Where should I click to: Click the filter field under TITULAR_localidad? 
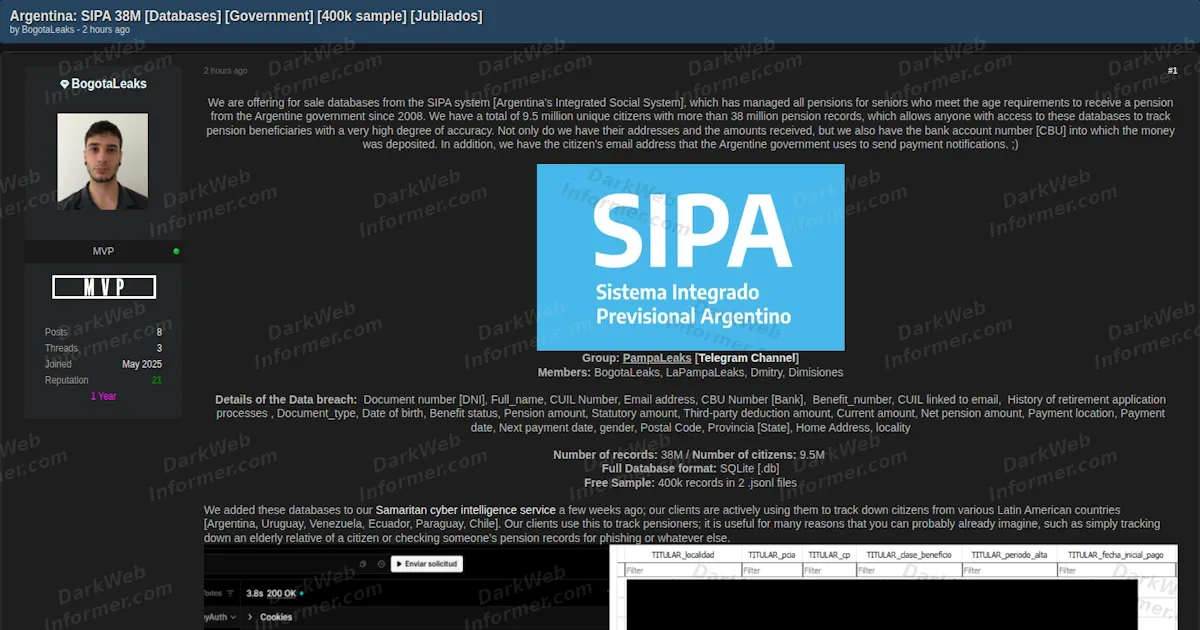[x=683, y=570]
